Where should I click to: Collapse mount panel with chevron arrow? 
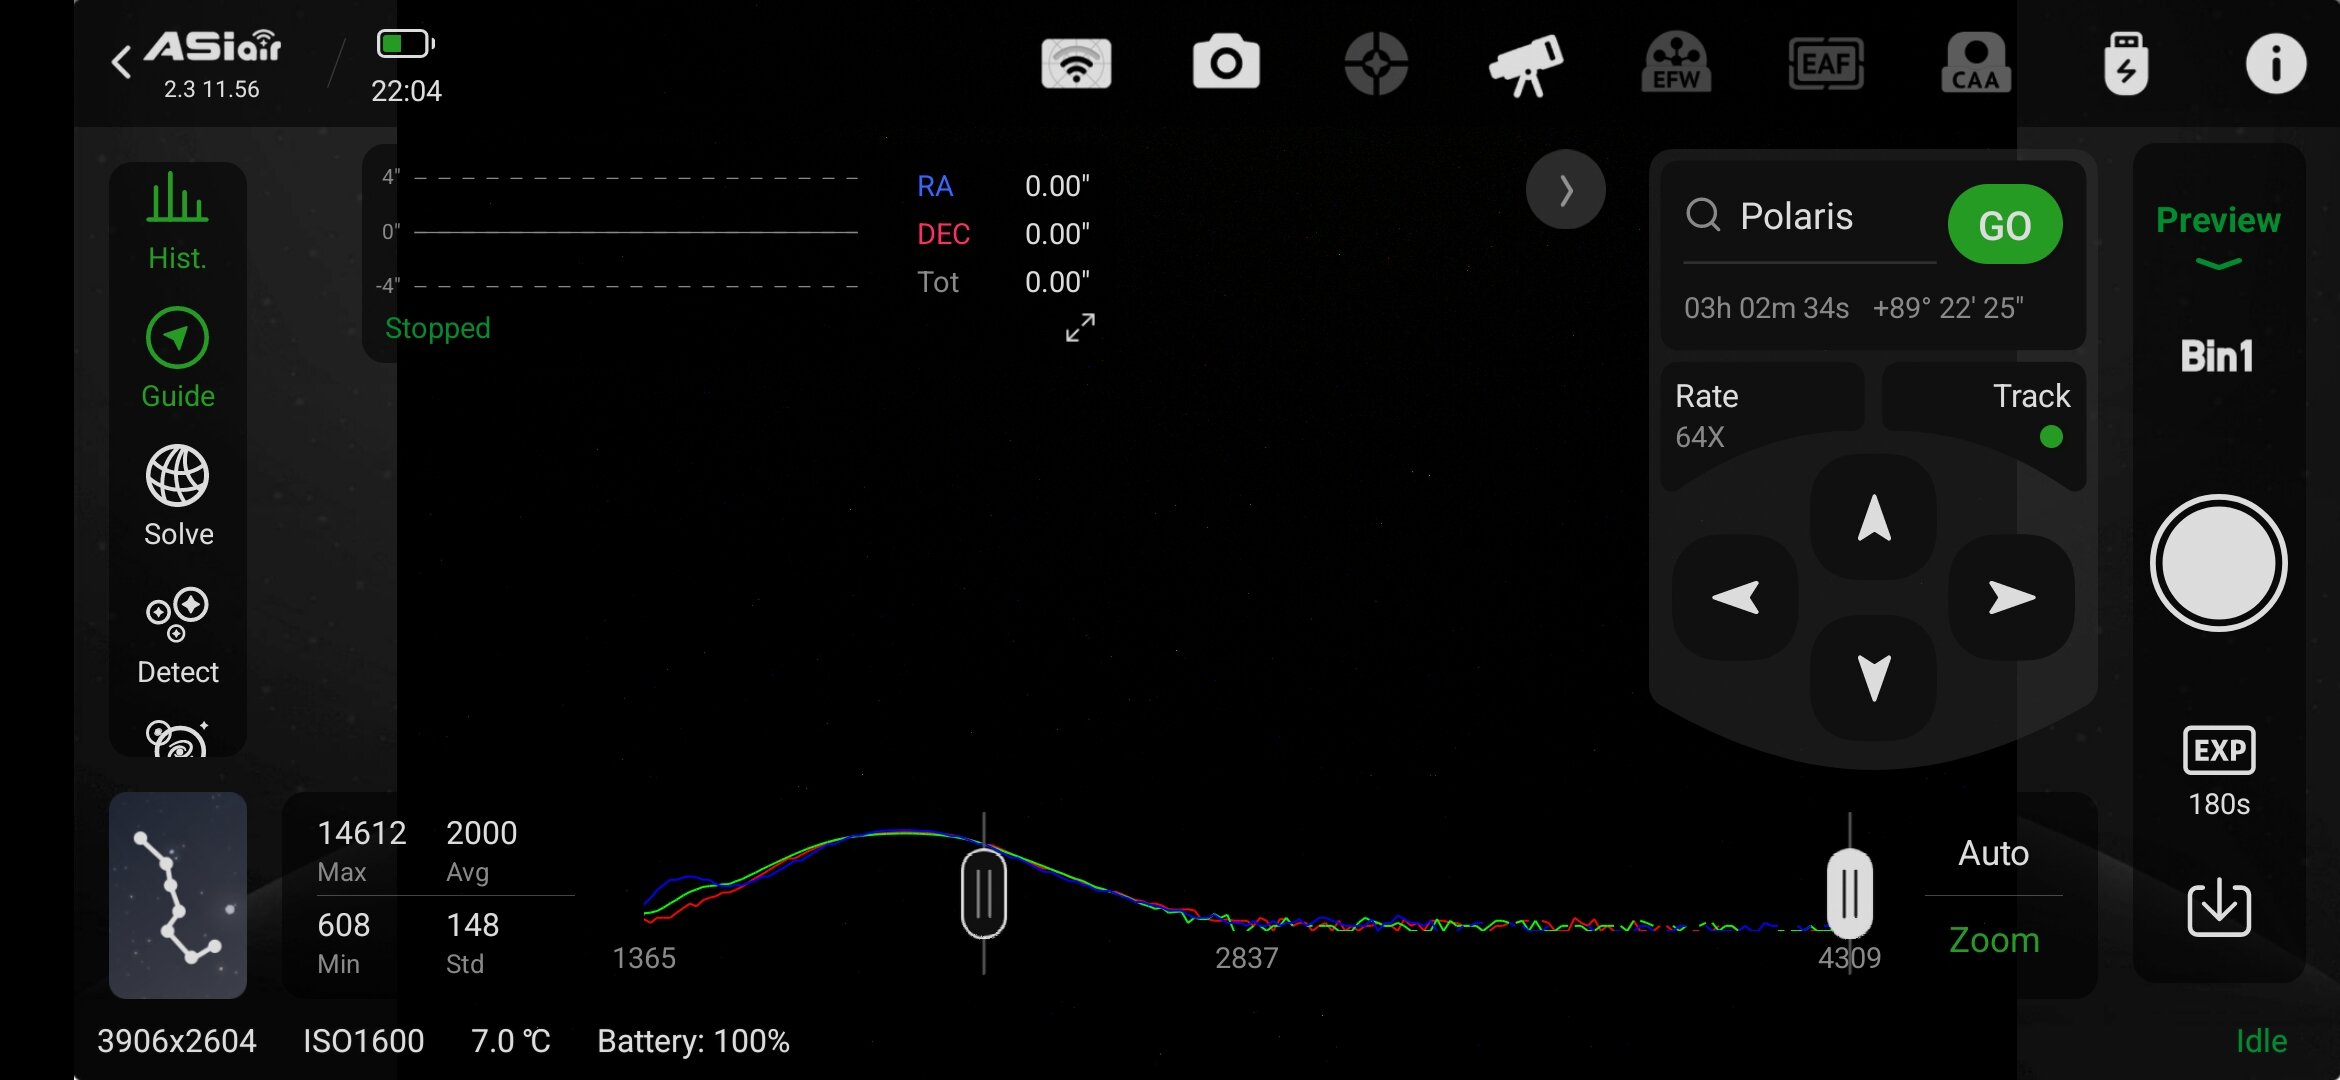[x=1566, y=190]
